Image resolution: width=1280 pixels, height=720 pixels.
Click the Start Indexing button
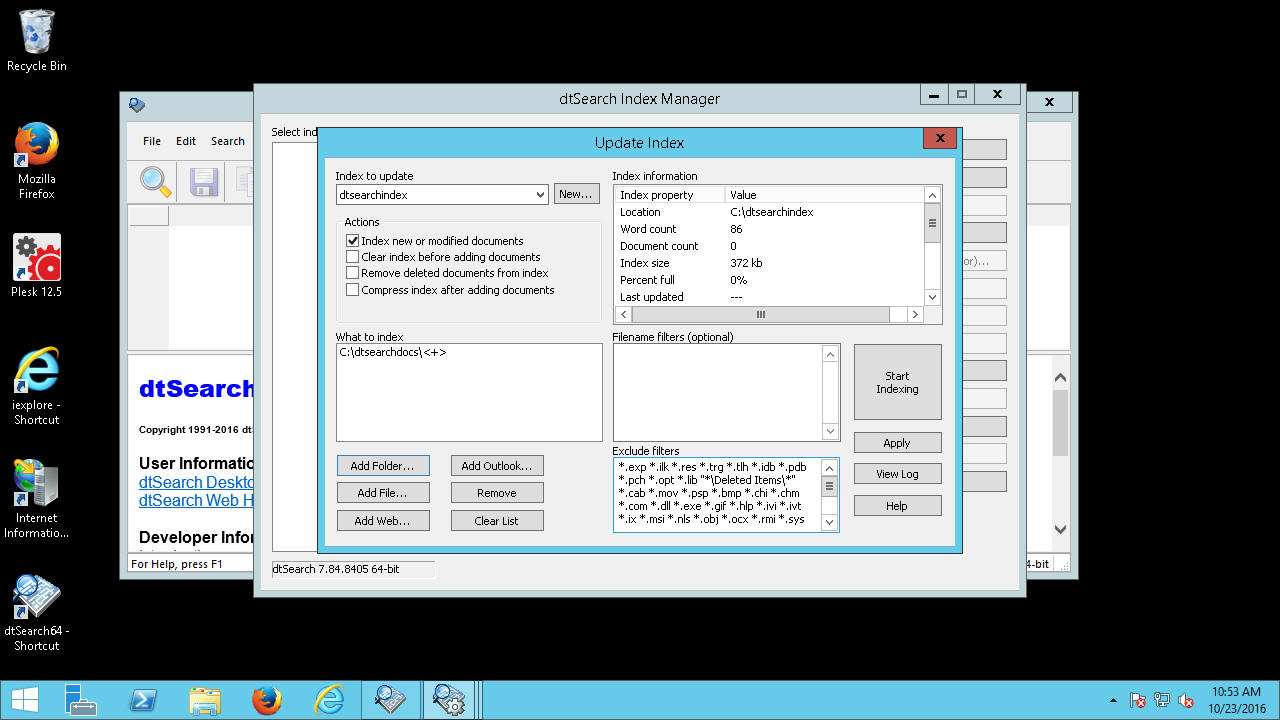(898, 382)
